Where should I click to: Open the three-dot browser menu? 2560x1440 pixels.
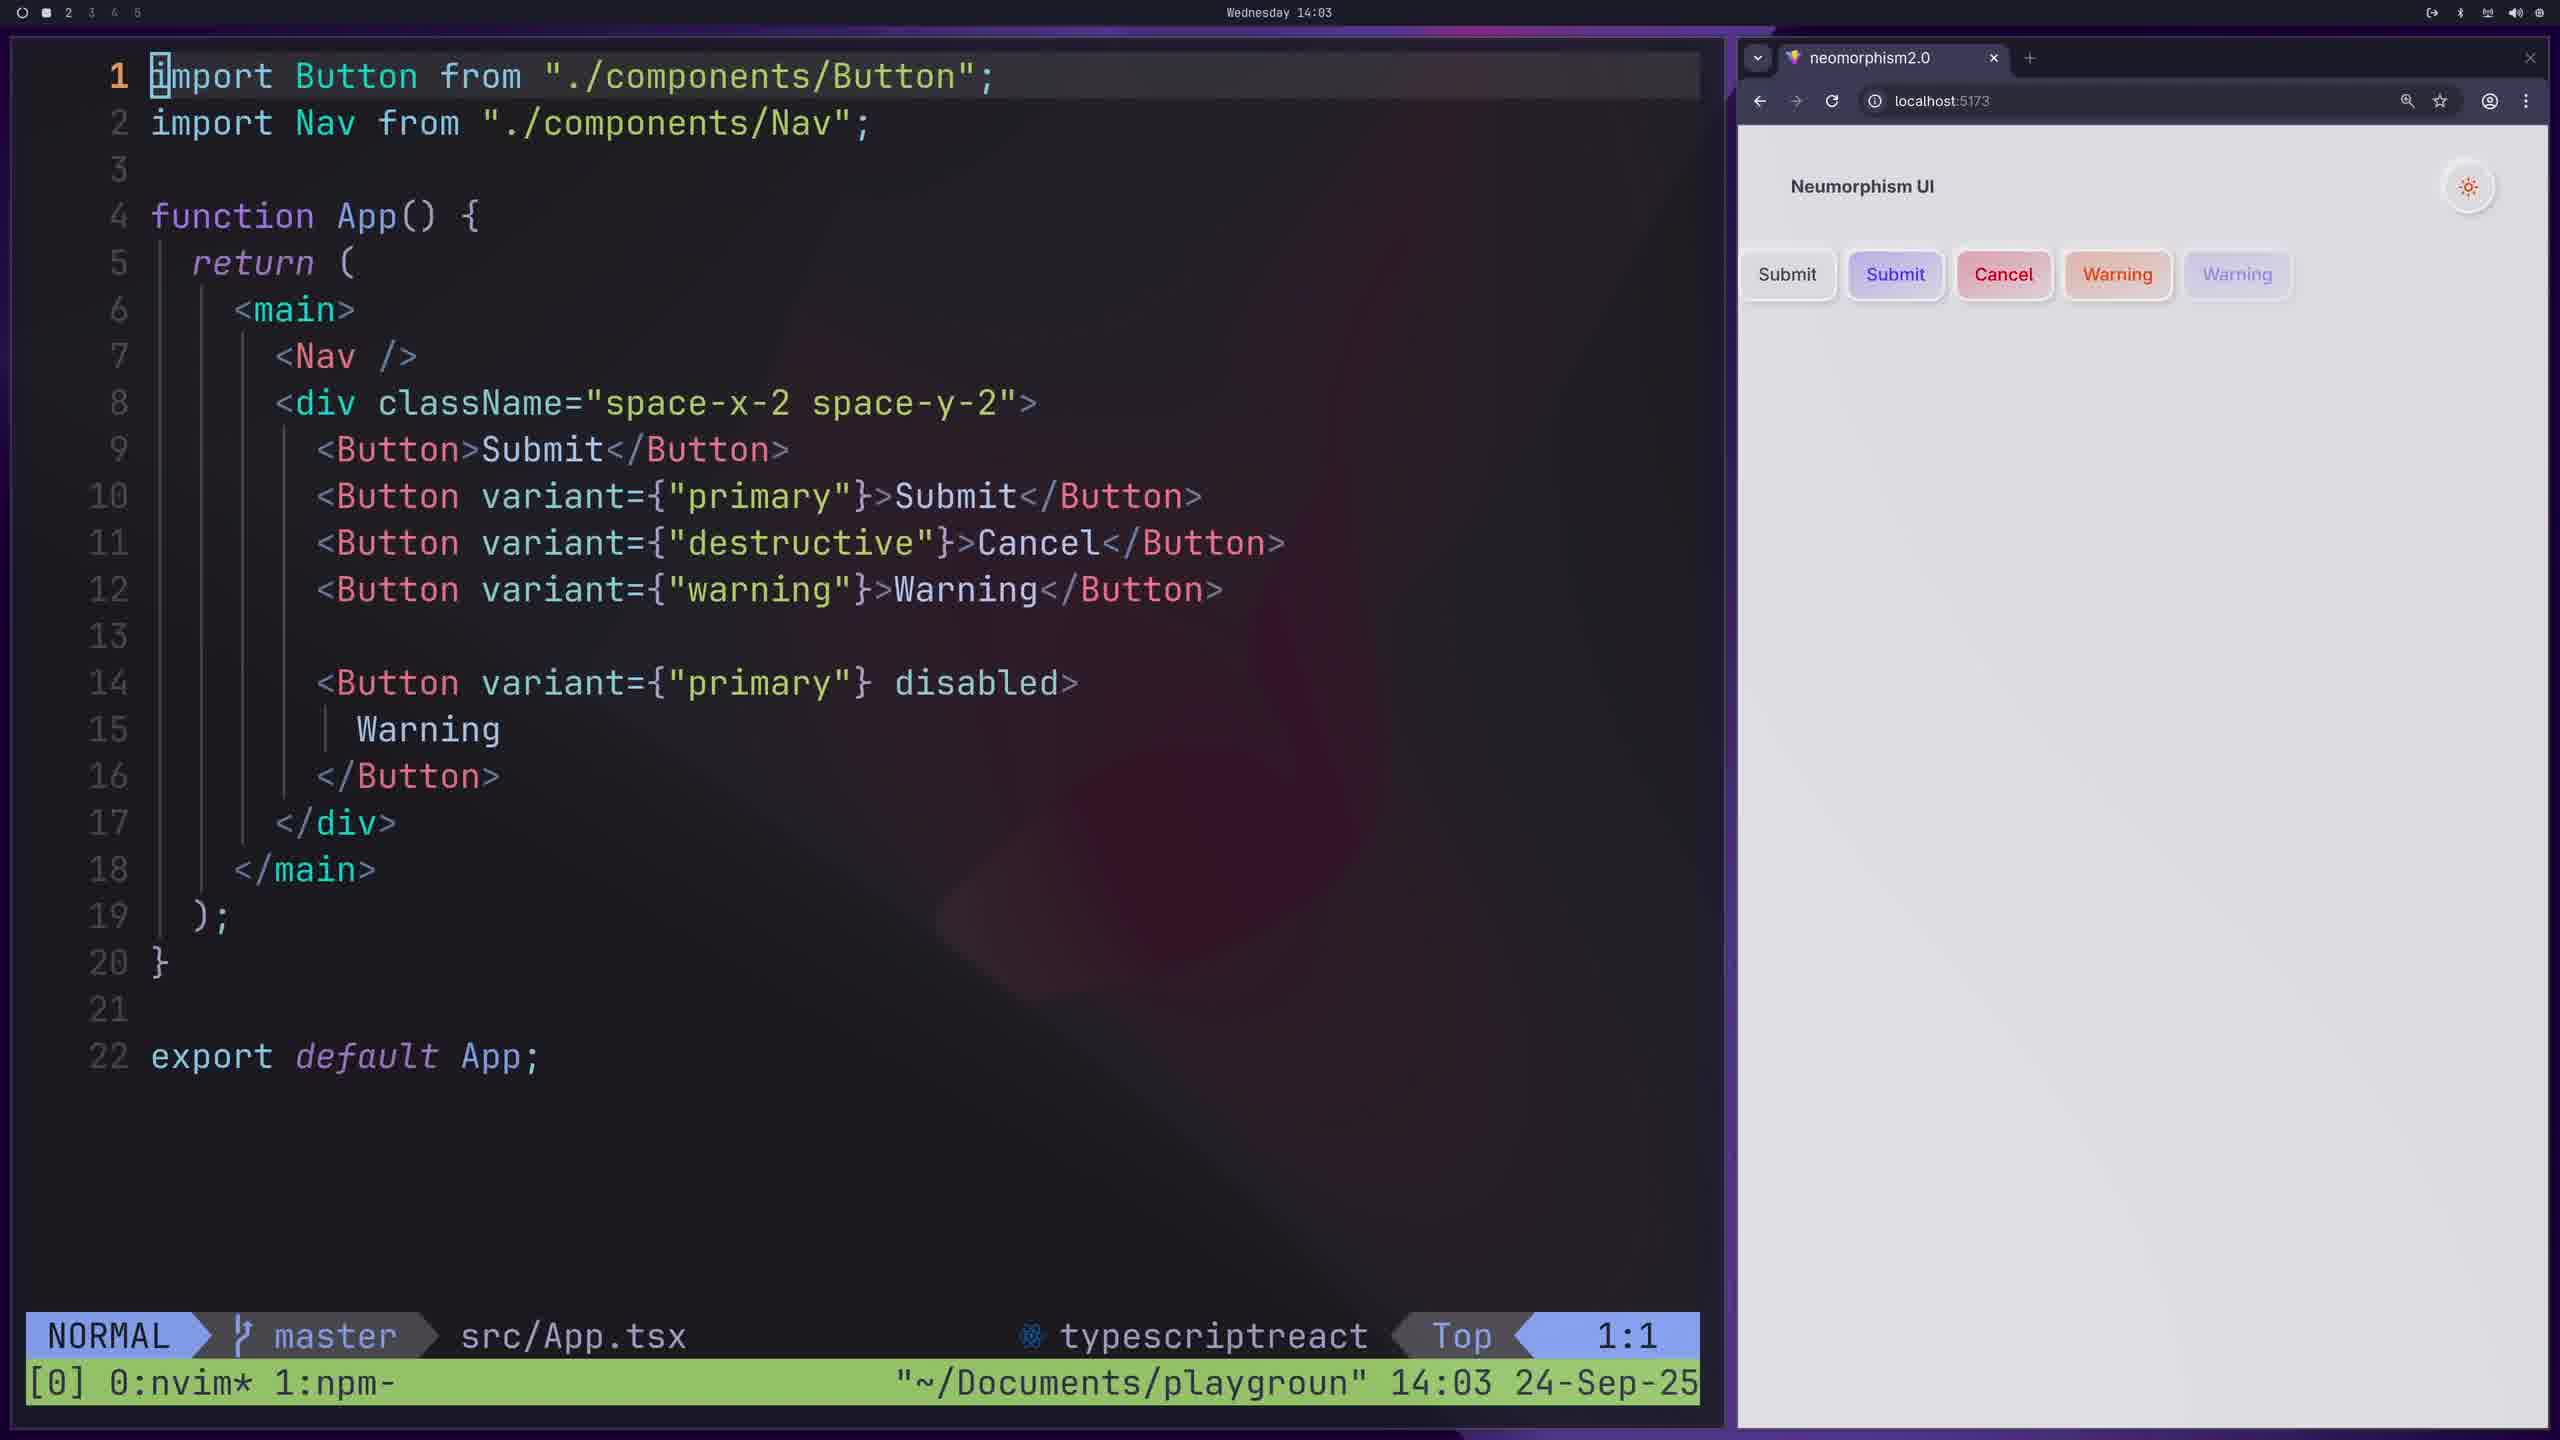[2526, 101]
